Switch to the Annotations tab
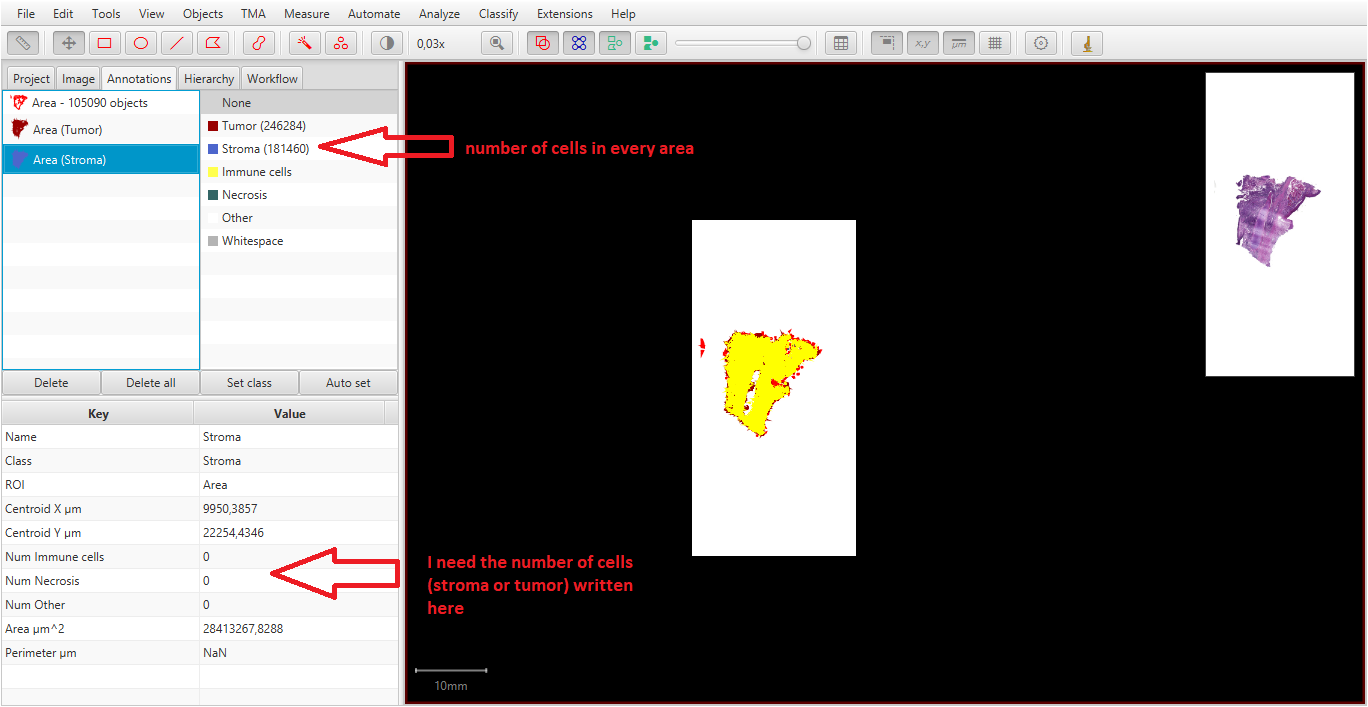1368x707 pixels. (139, 78)
